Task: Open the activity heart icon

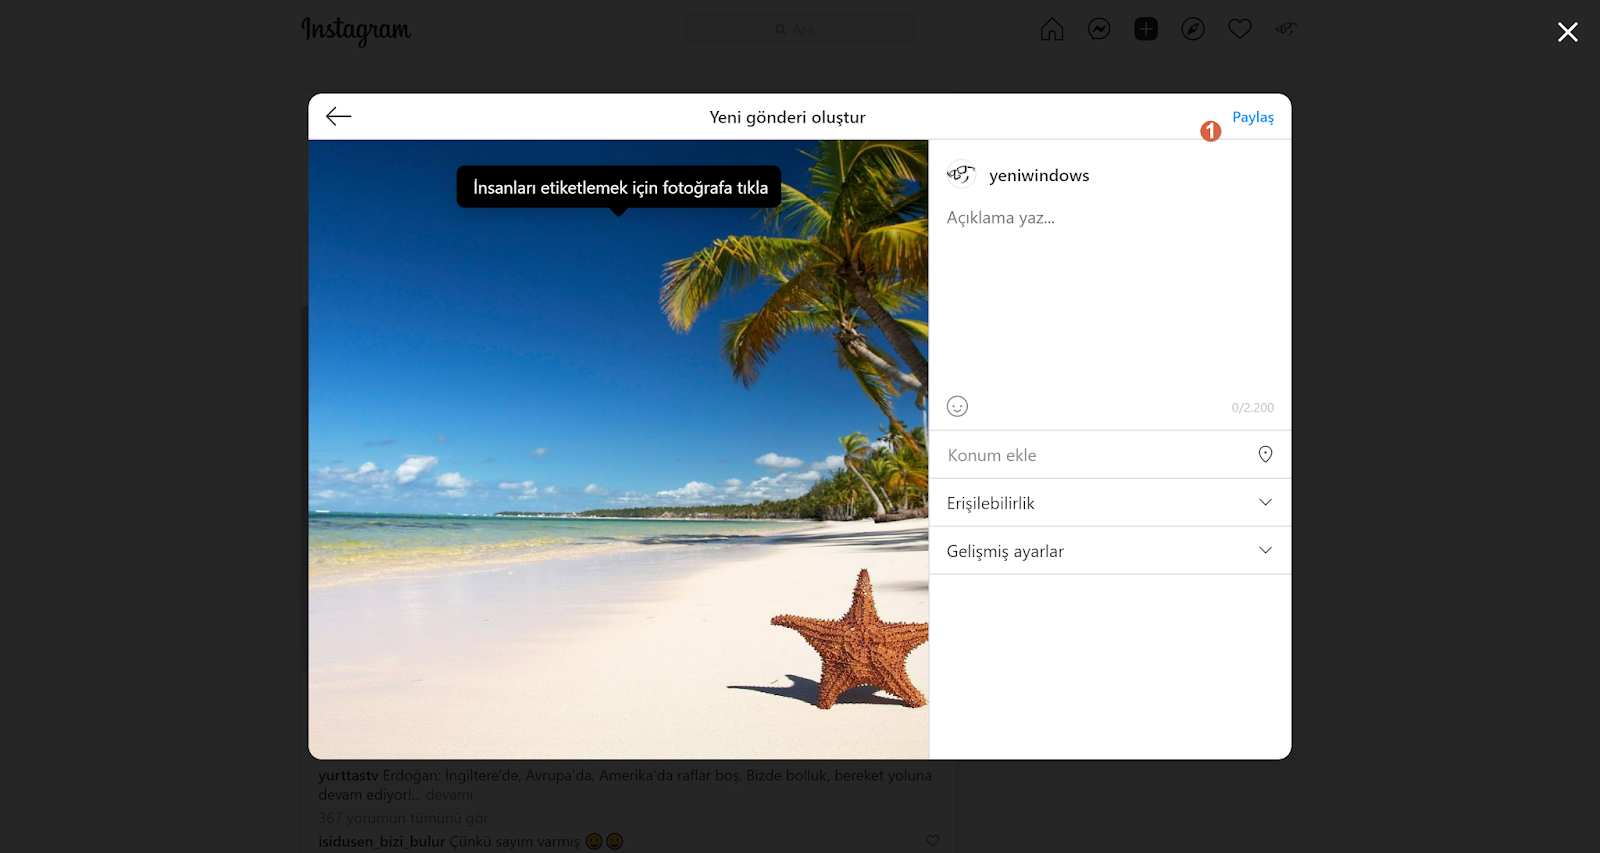Action: 1240,29
